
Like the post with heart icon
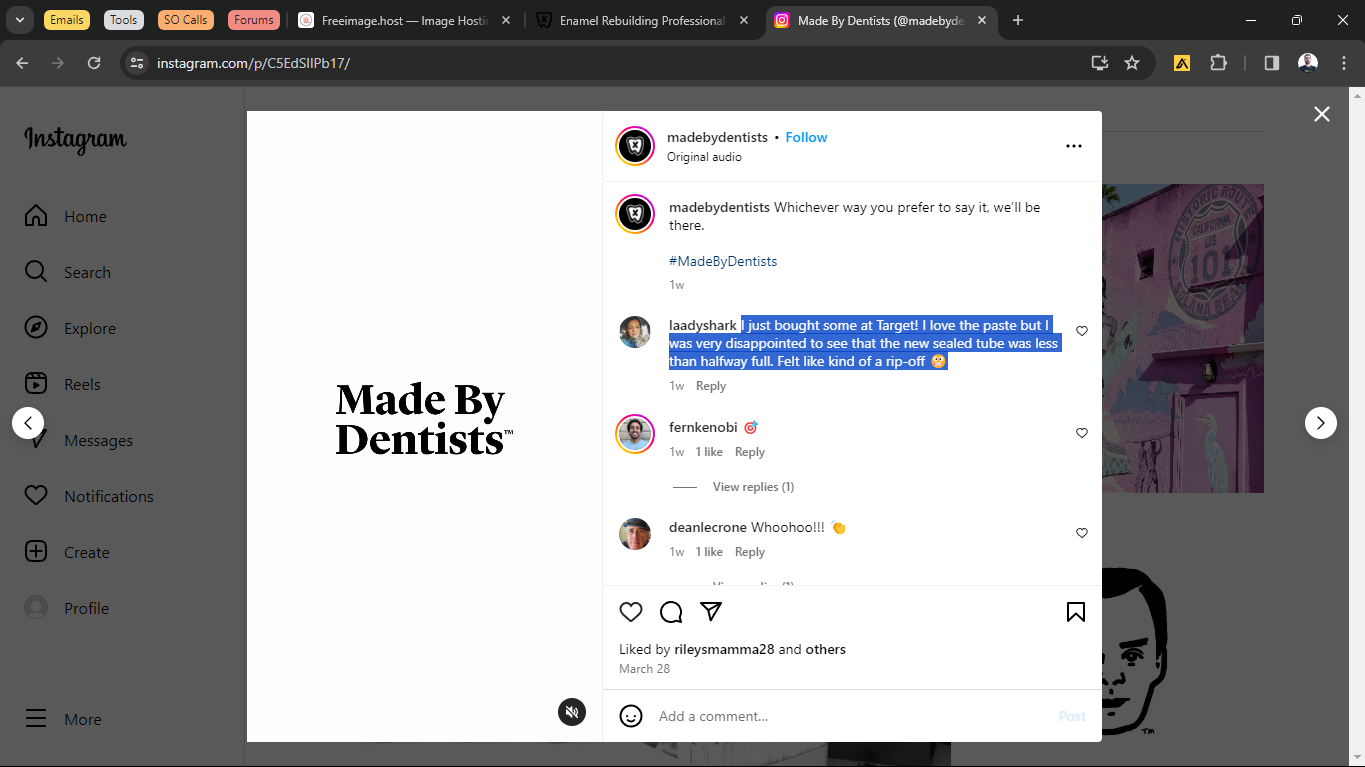coord(631,612)
